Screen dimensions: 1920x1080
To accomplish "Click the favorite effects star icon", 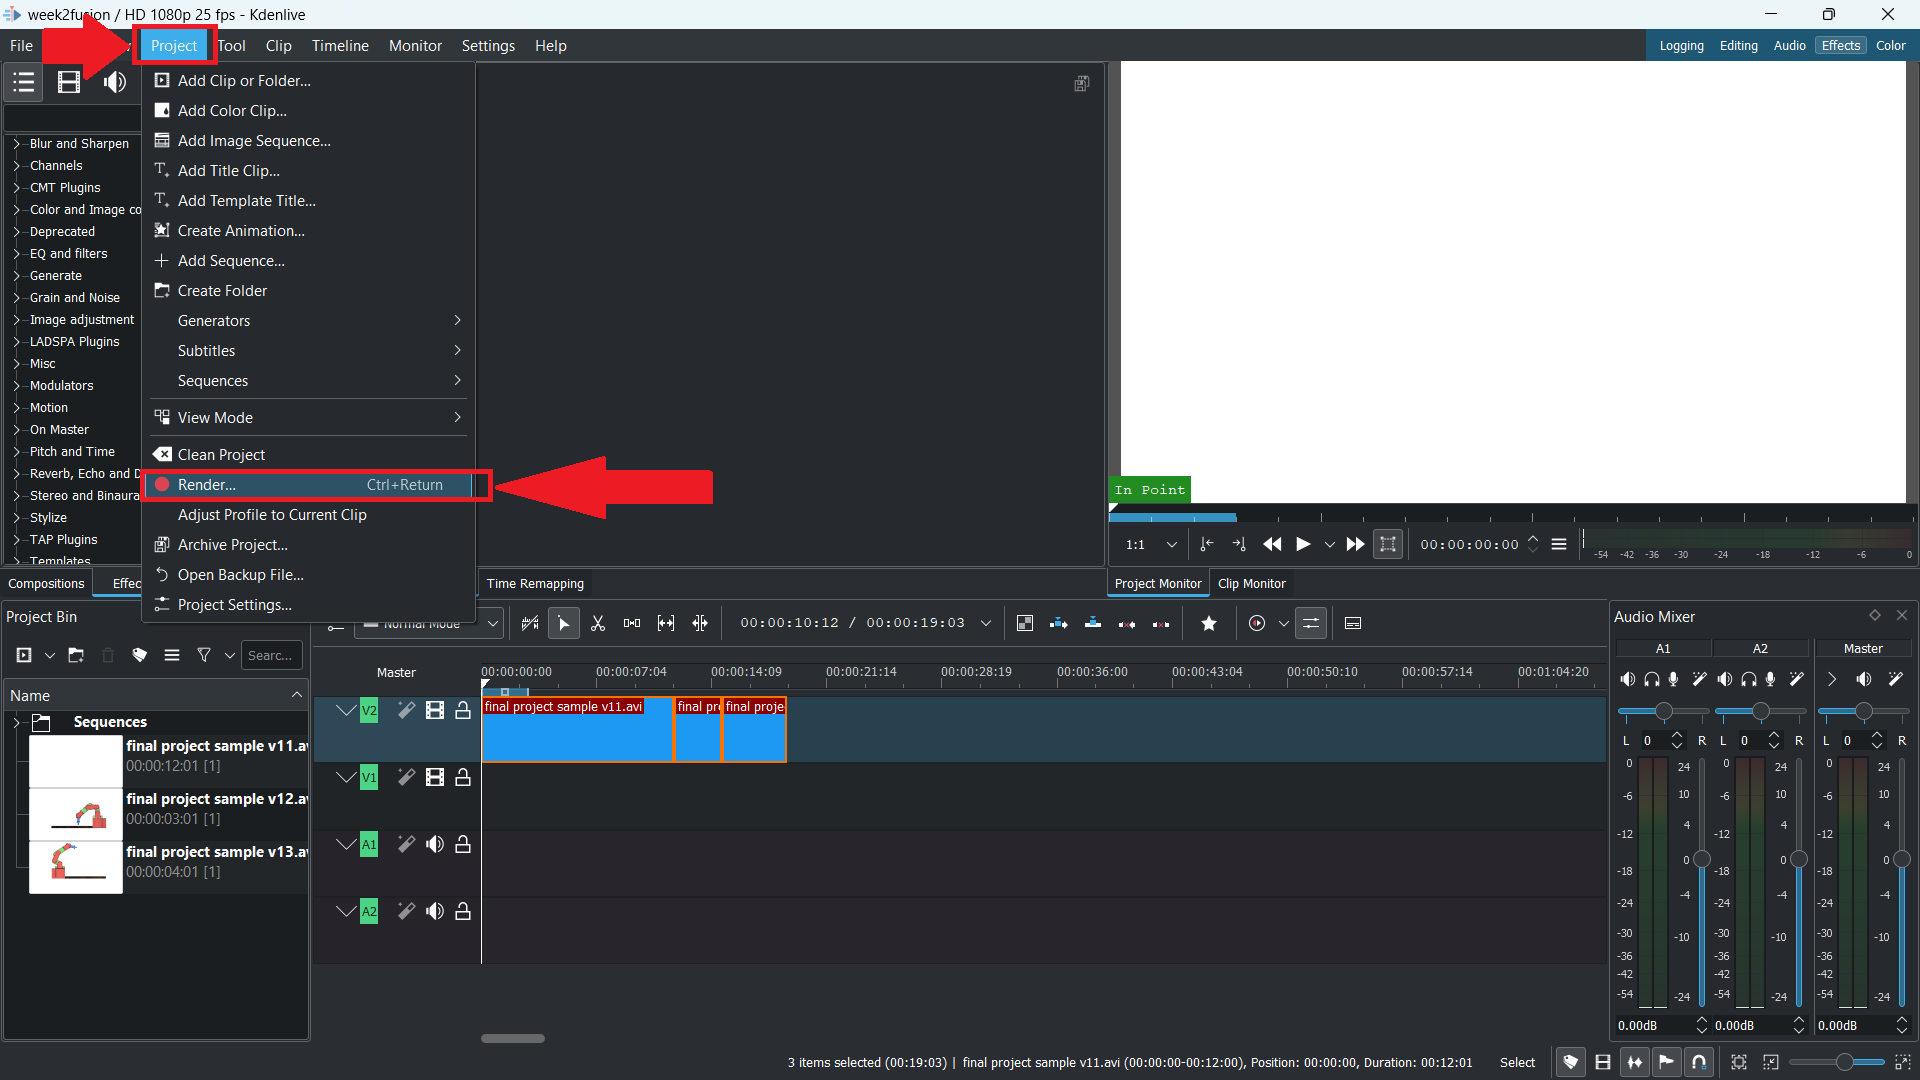I will click(x=1209, y=623).
